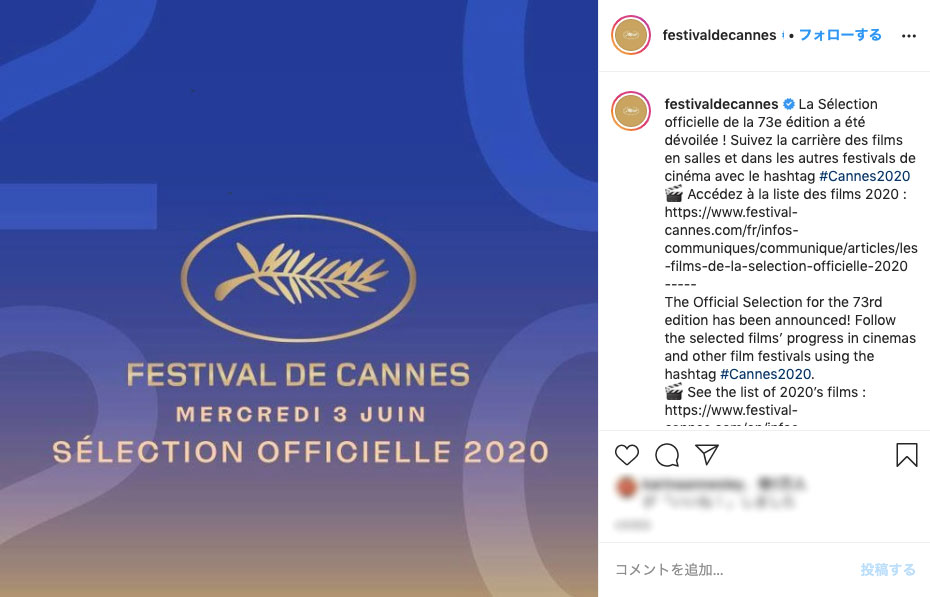
Task: Open the three-dot more options menu
Action: (908, 36)
